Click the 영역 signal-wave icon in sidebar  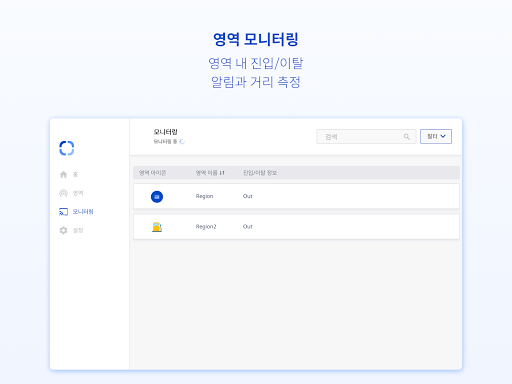(63, 193)
